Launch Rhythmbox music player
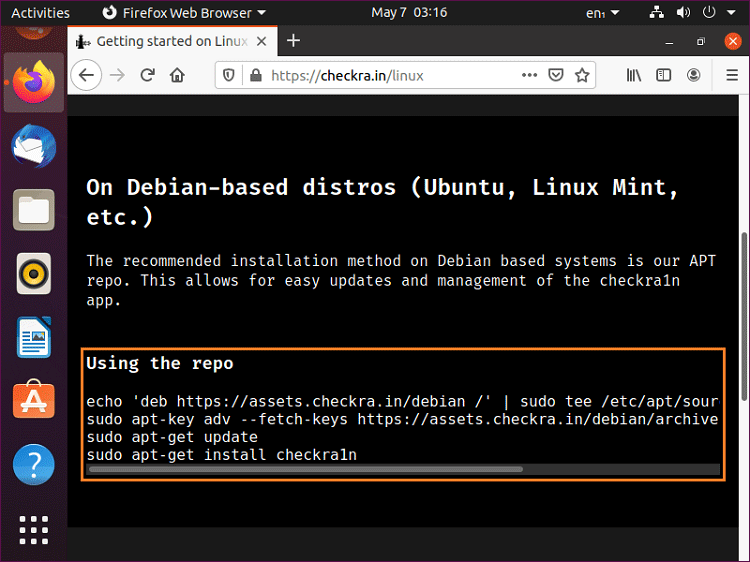 [33, 274]
